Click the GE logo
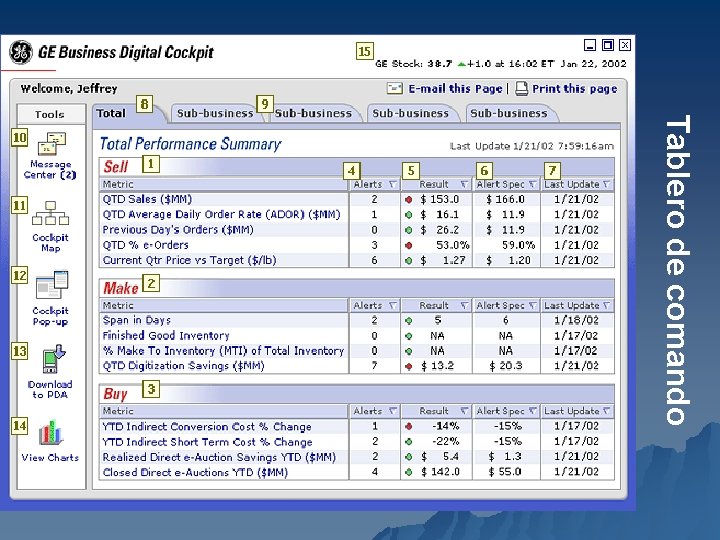 click(x=21, y=52)
